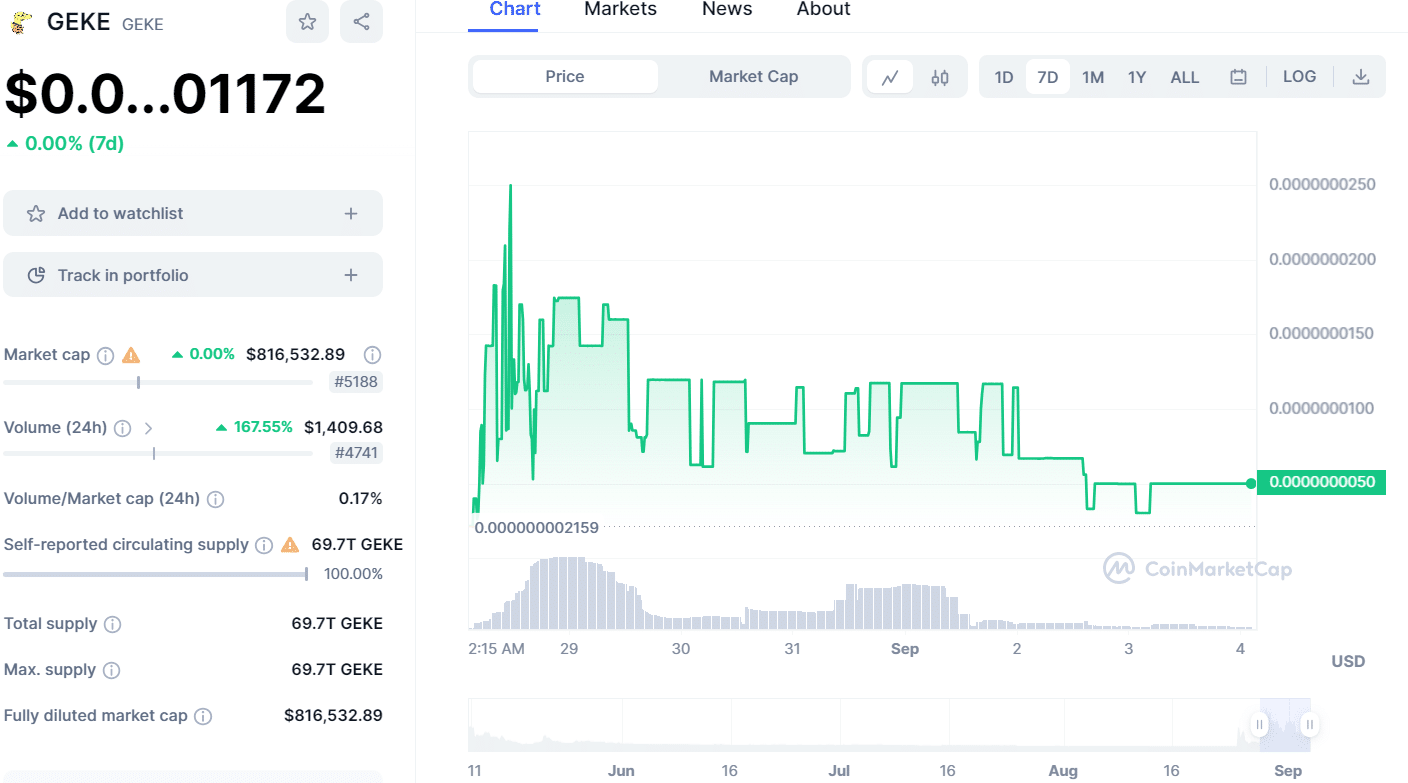Click the circulating supply warning triangle
The image size is (1408, 783).
point(290,545)
